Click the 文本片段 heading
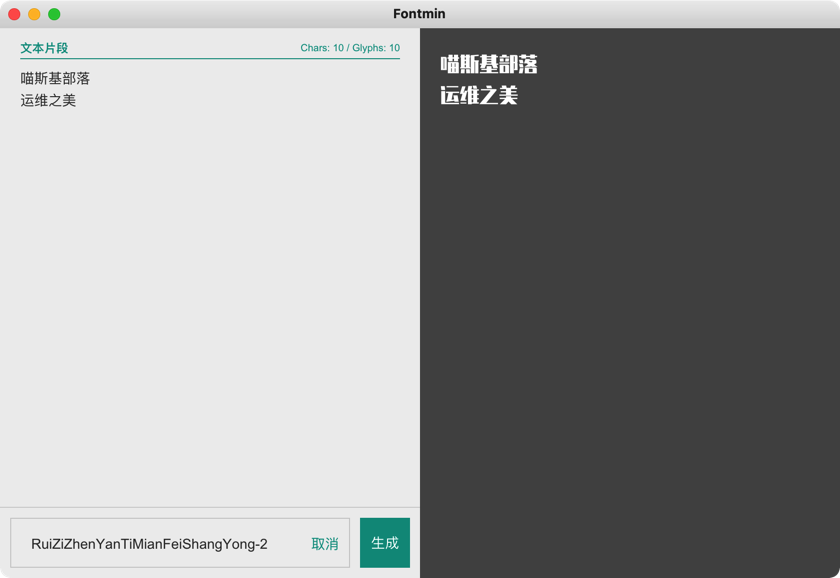The image size is (840, 578). click(x=44, y=48)
